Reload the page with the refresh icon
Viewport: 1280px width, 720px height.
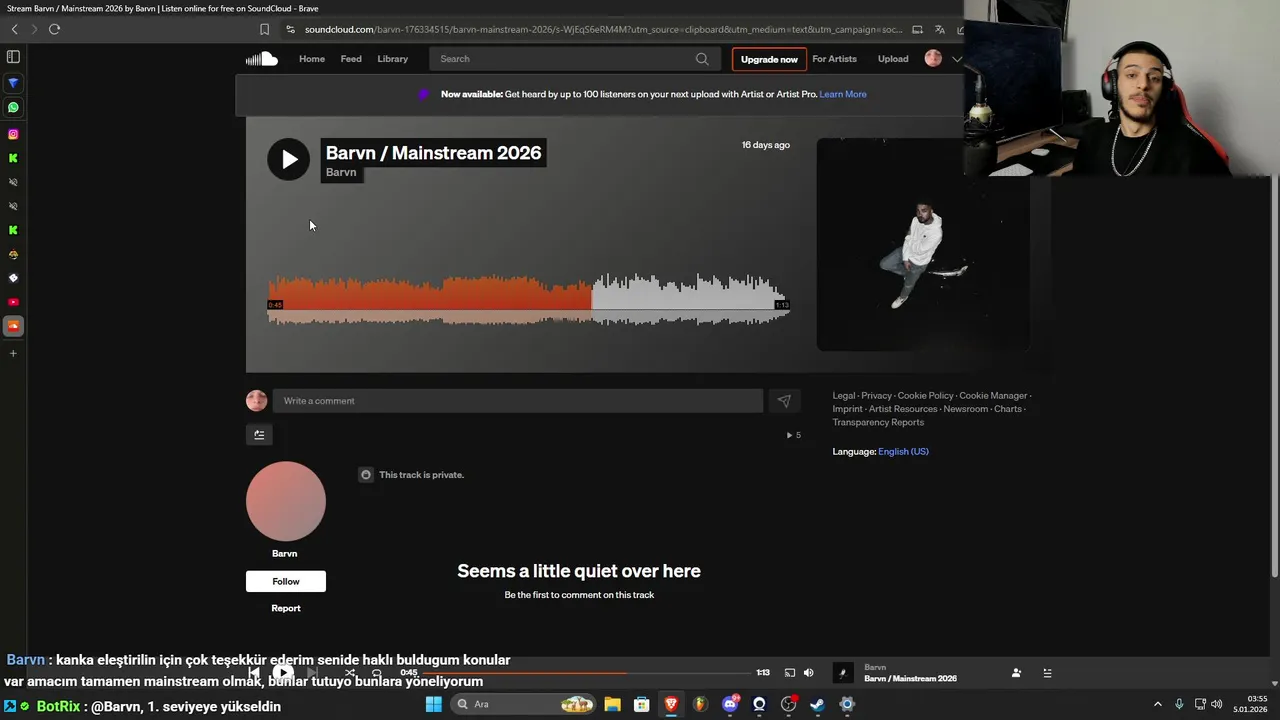pos(54,29)
